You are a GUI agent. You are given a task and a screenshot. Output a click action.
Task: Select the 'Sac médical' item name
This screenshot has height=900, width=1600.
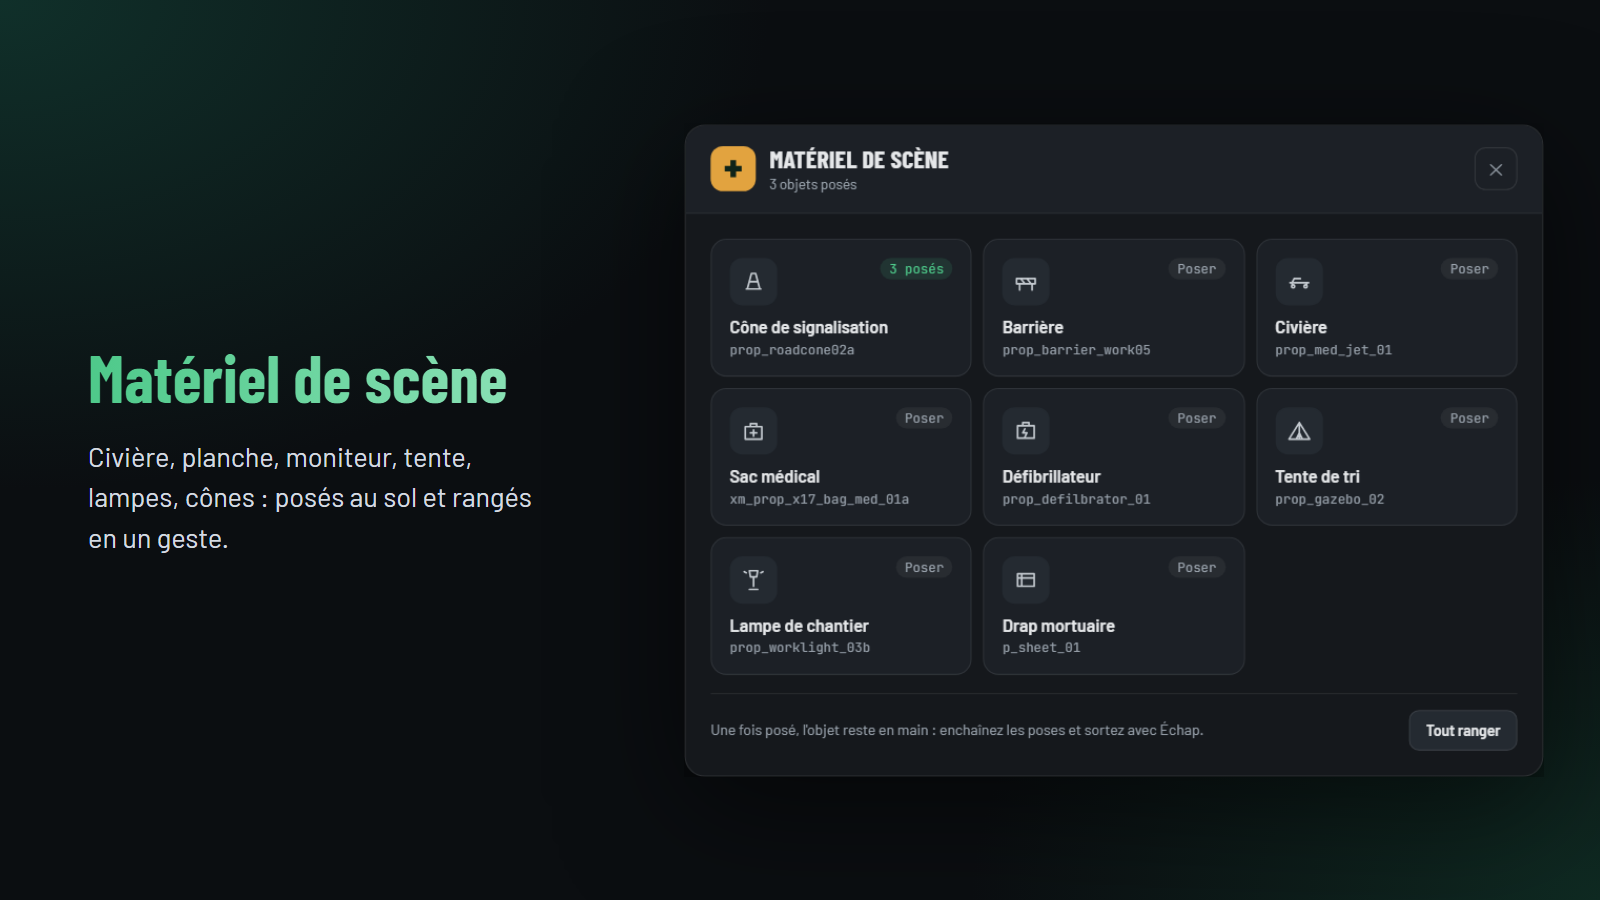(x=775, y=477)
